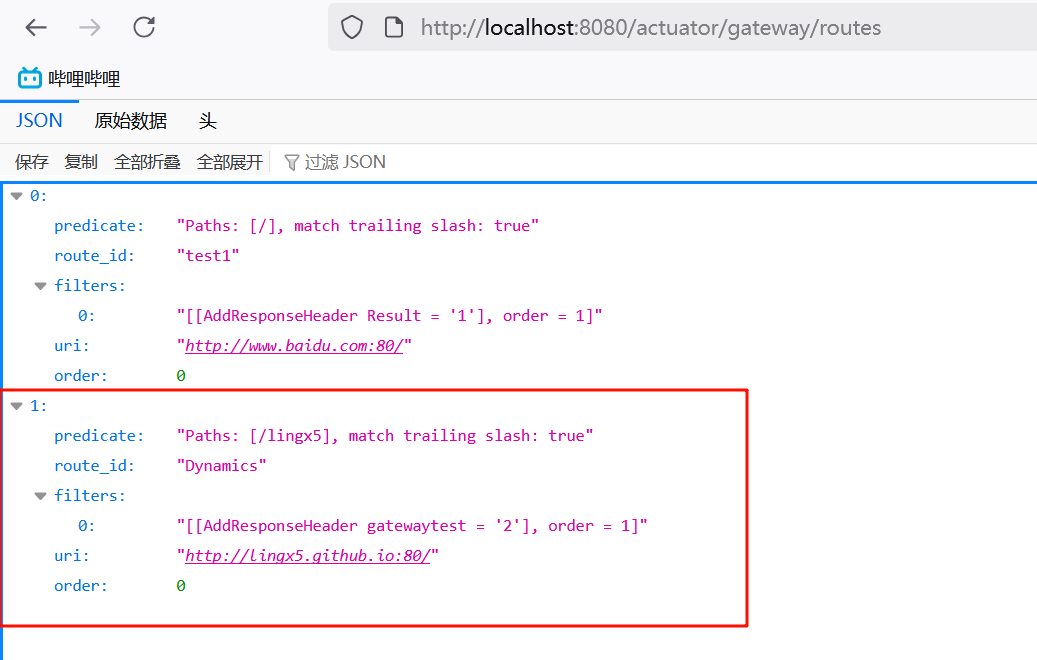Viewport: 1037px width, 660px height.
Task: Reload the page with the refresh icon
Action: (x=144, y=27)
